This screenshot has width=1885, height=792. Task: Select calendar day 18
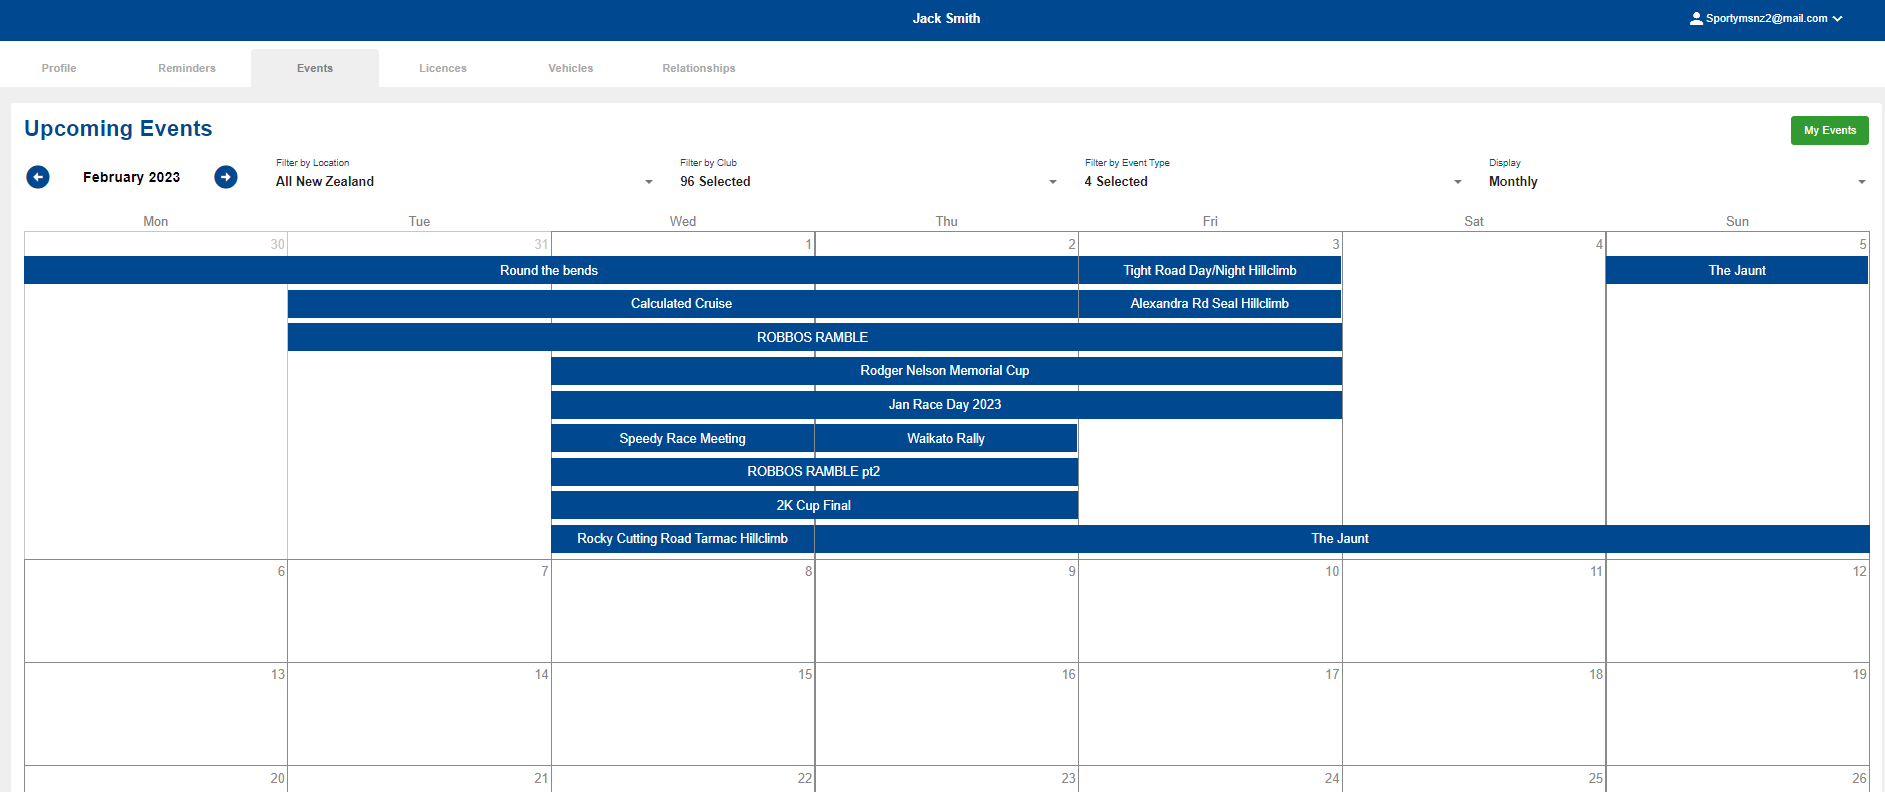pyautogui.click(x=1474, y=714)
